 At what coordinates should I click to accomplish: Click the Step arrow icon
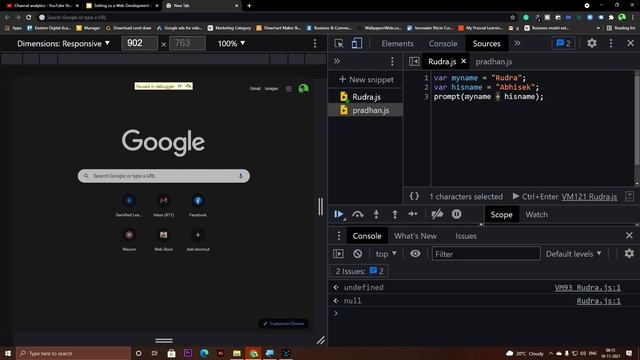click(x=413, y=214)
